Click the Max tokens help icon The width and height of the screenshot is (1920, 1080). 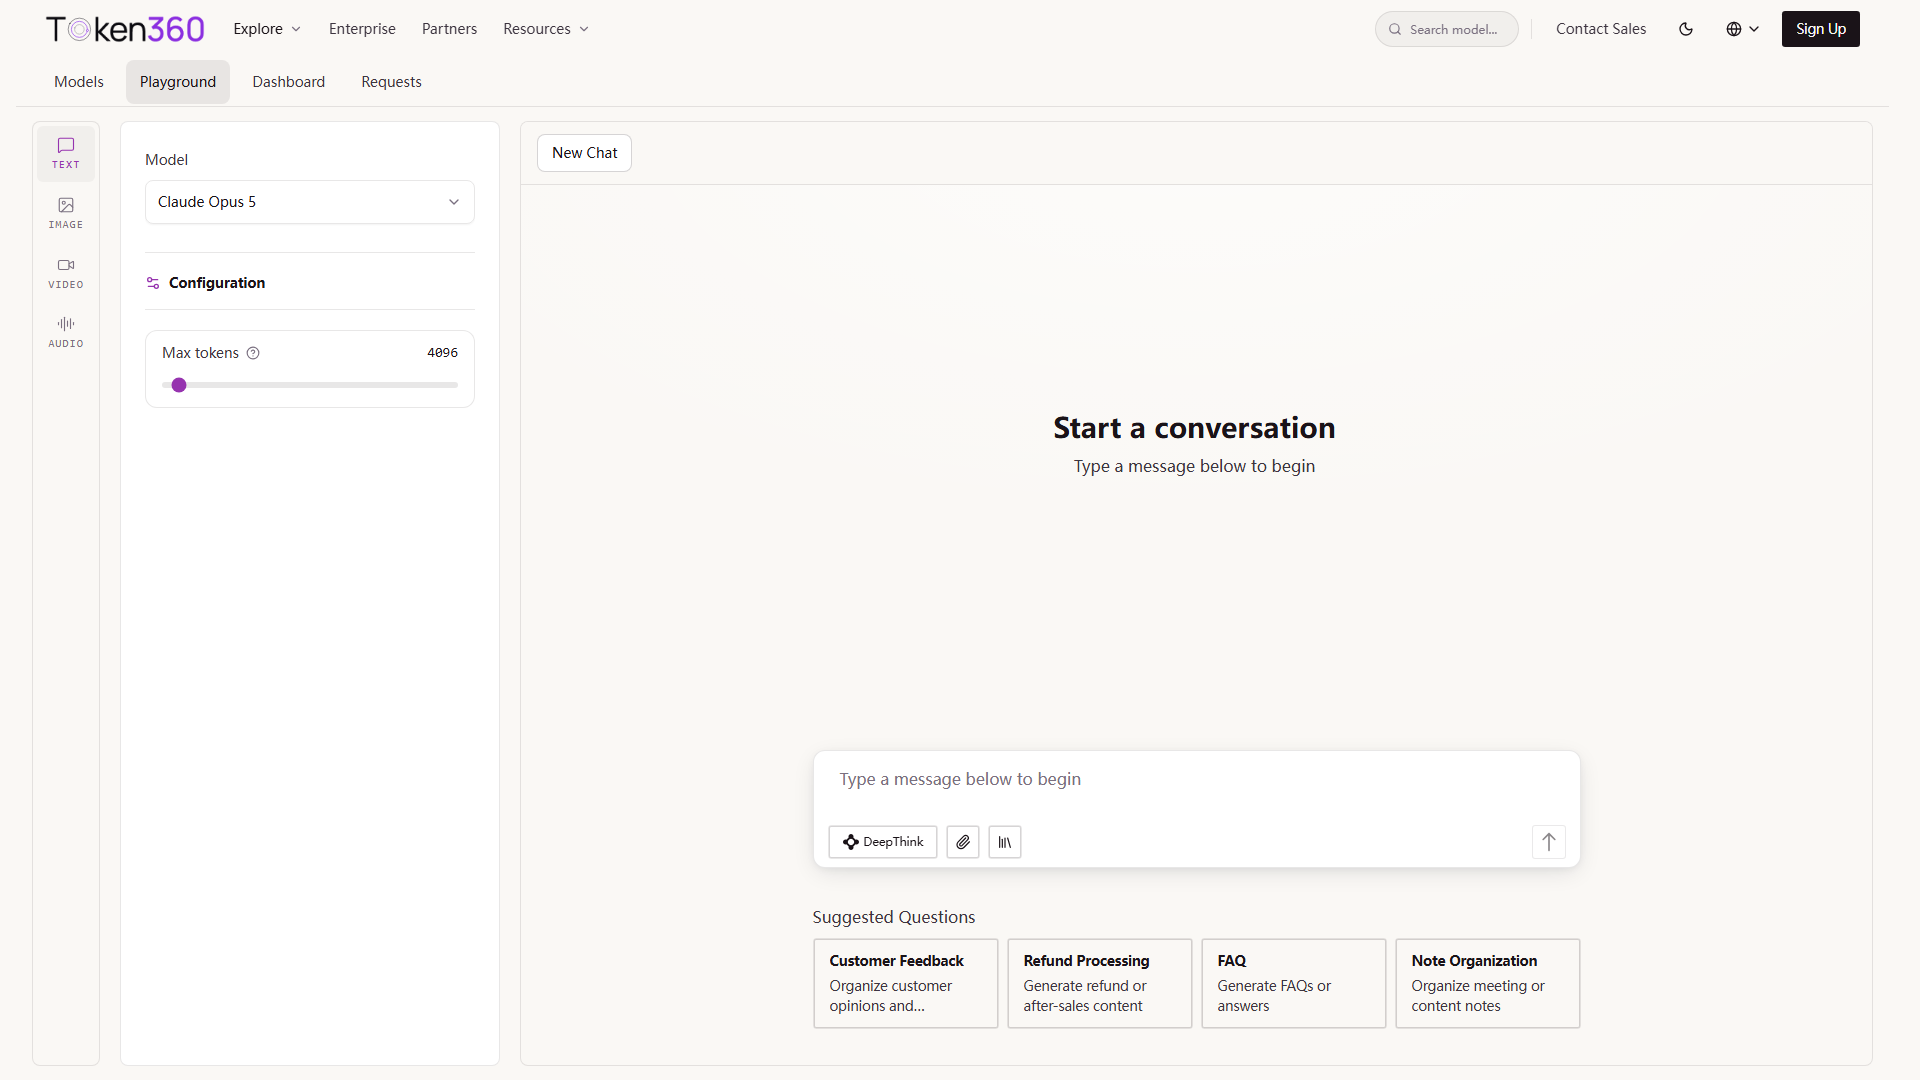pyautogui.click(x=253, y=353)
